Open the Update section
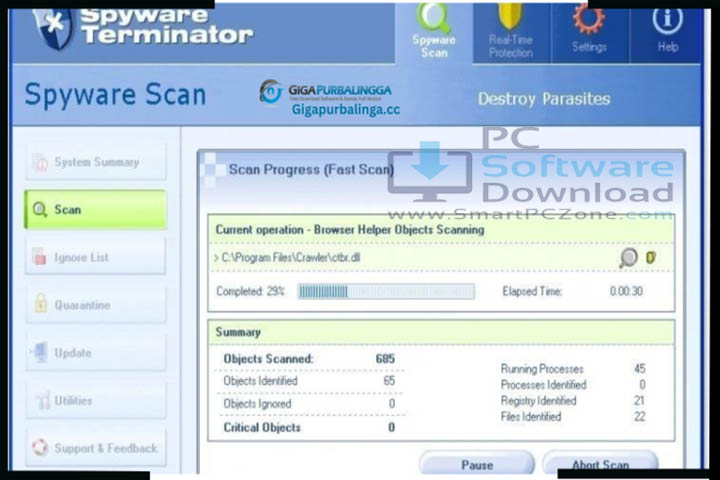720x480 pixels. pos(96,353)
